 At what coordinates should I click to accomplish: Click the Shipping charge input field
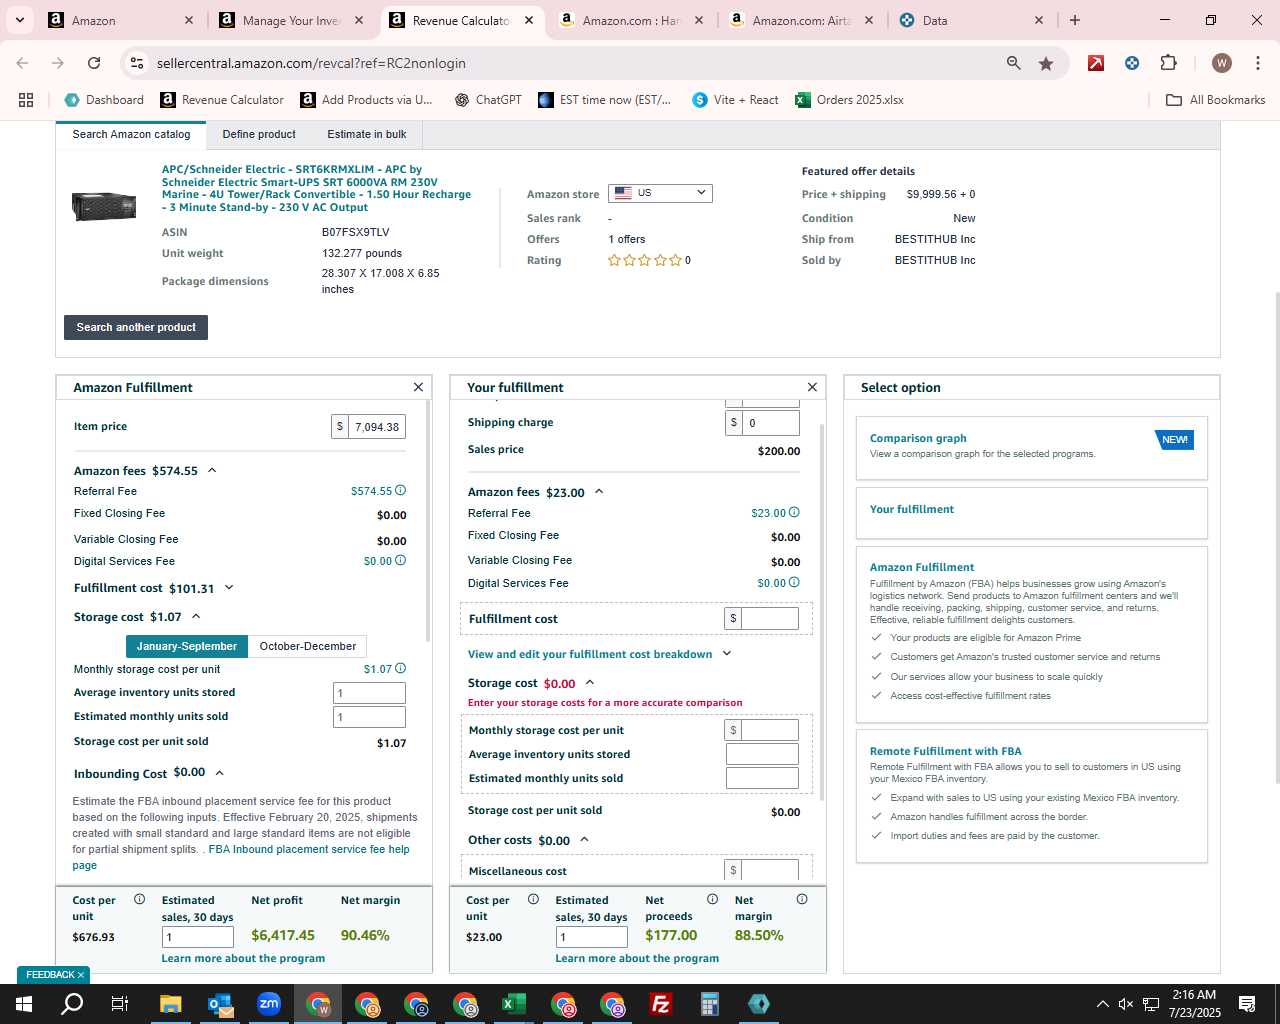[x=771, y=423]
